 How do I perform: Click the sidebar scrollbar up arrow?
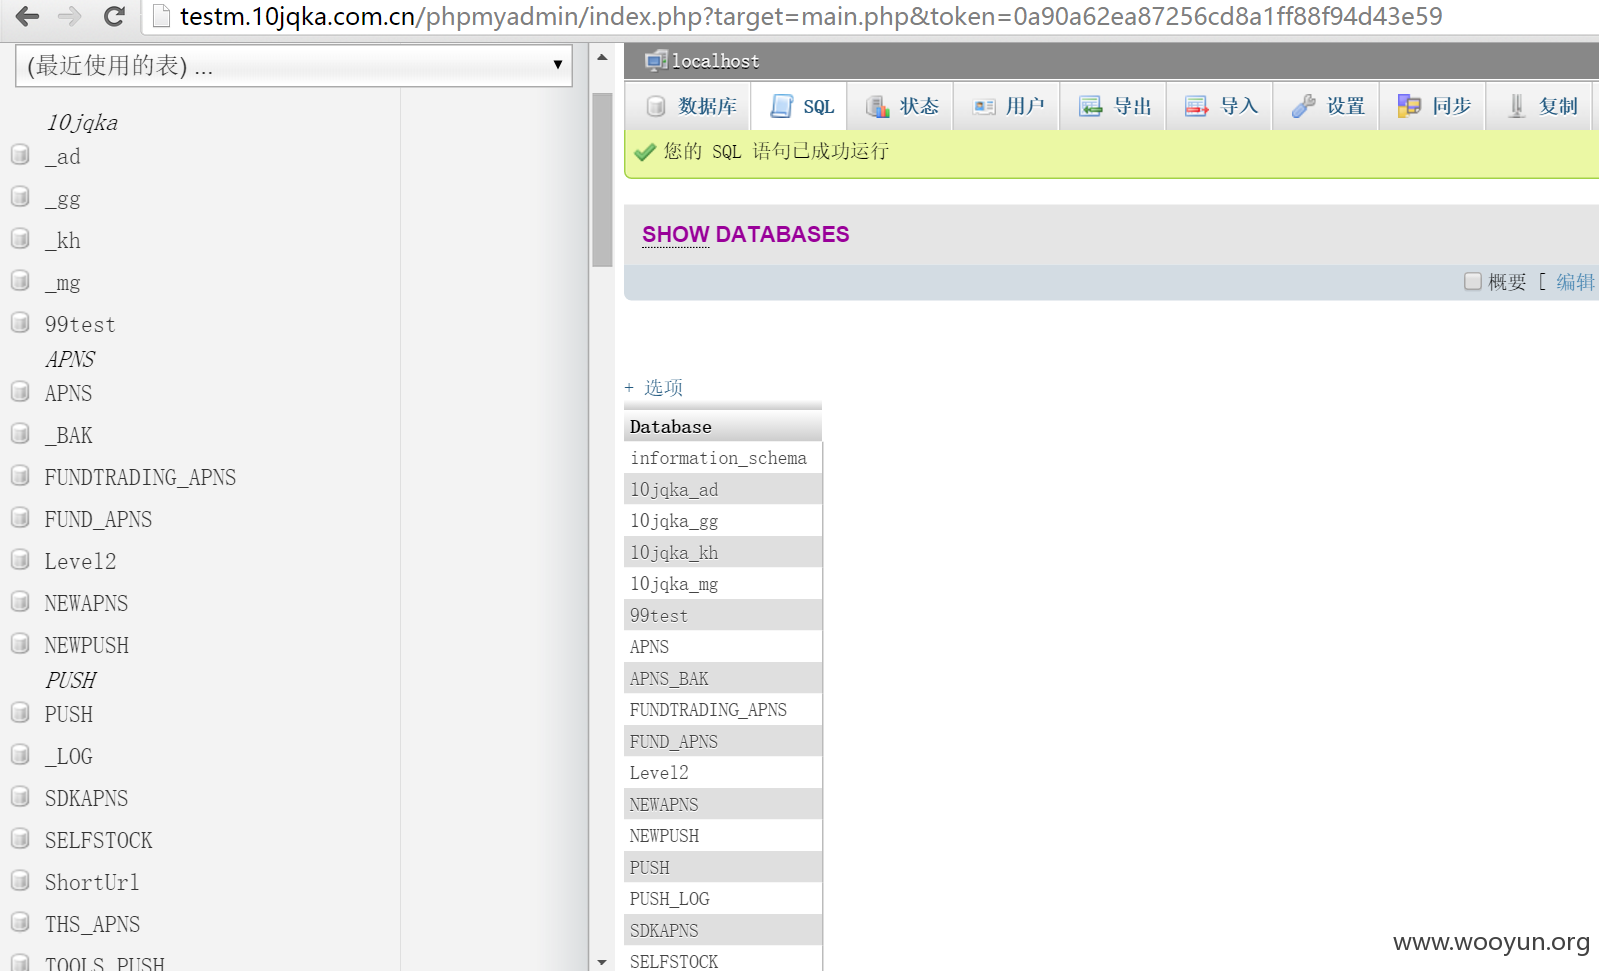pos(602,57)
